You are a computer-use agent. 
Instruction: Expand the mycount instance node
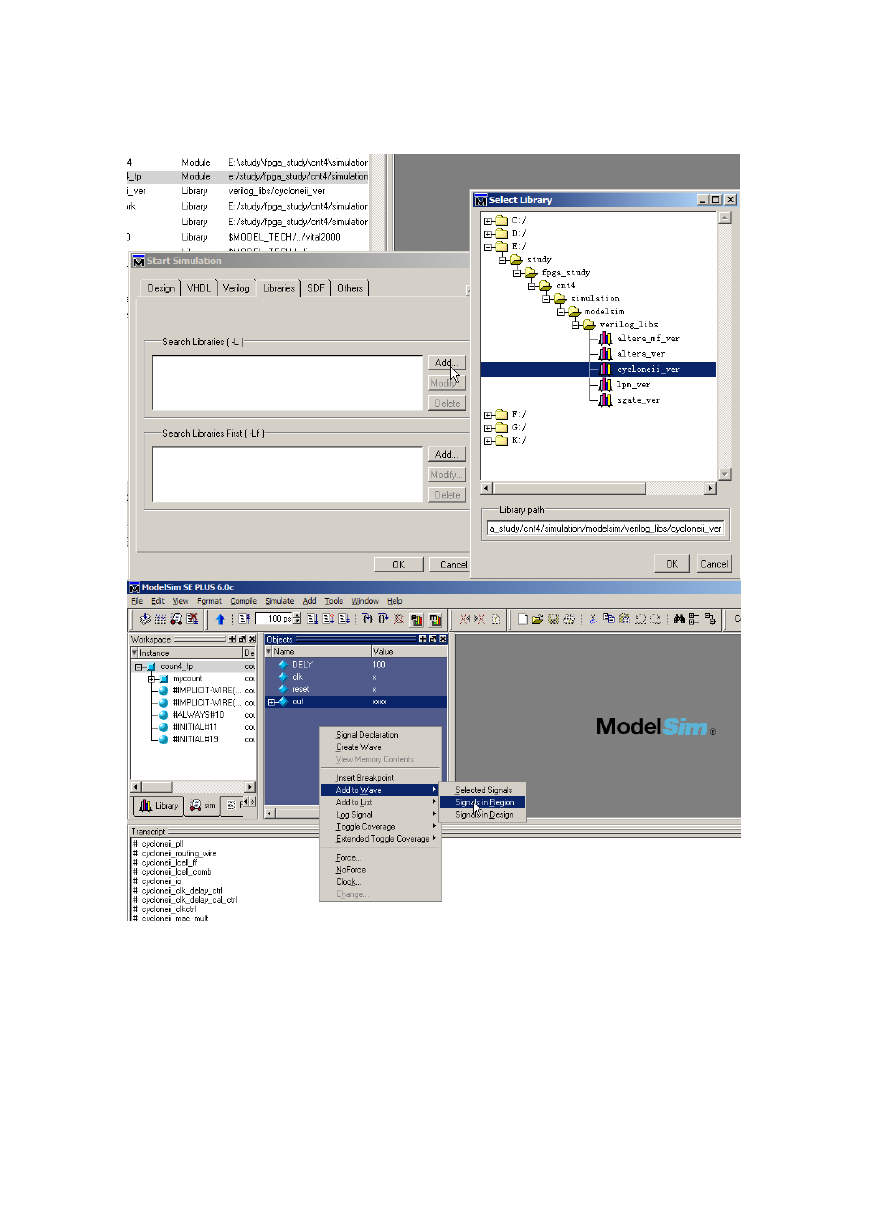[152, 678]
